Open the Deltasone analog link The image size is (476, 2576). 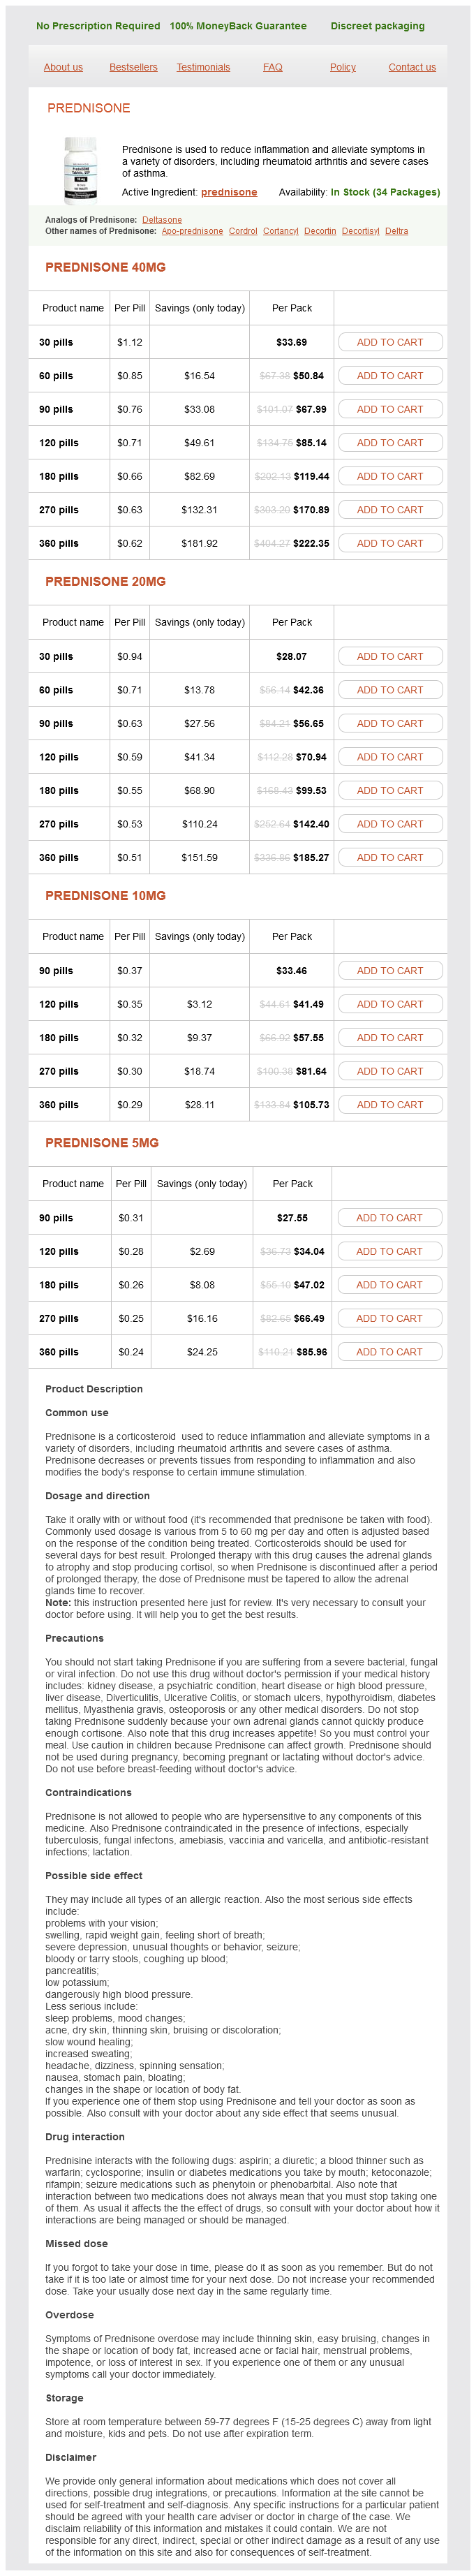pyautogui.click(x=161, y=220)
